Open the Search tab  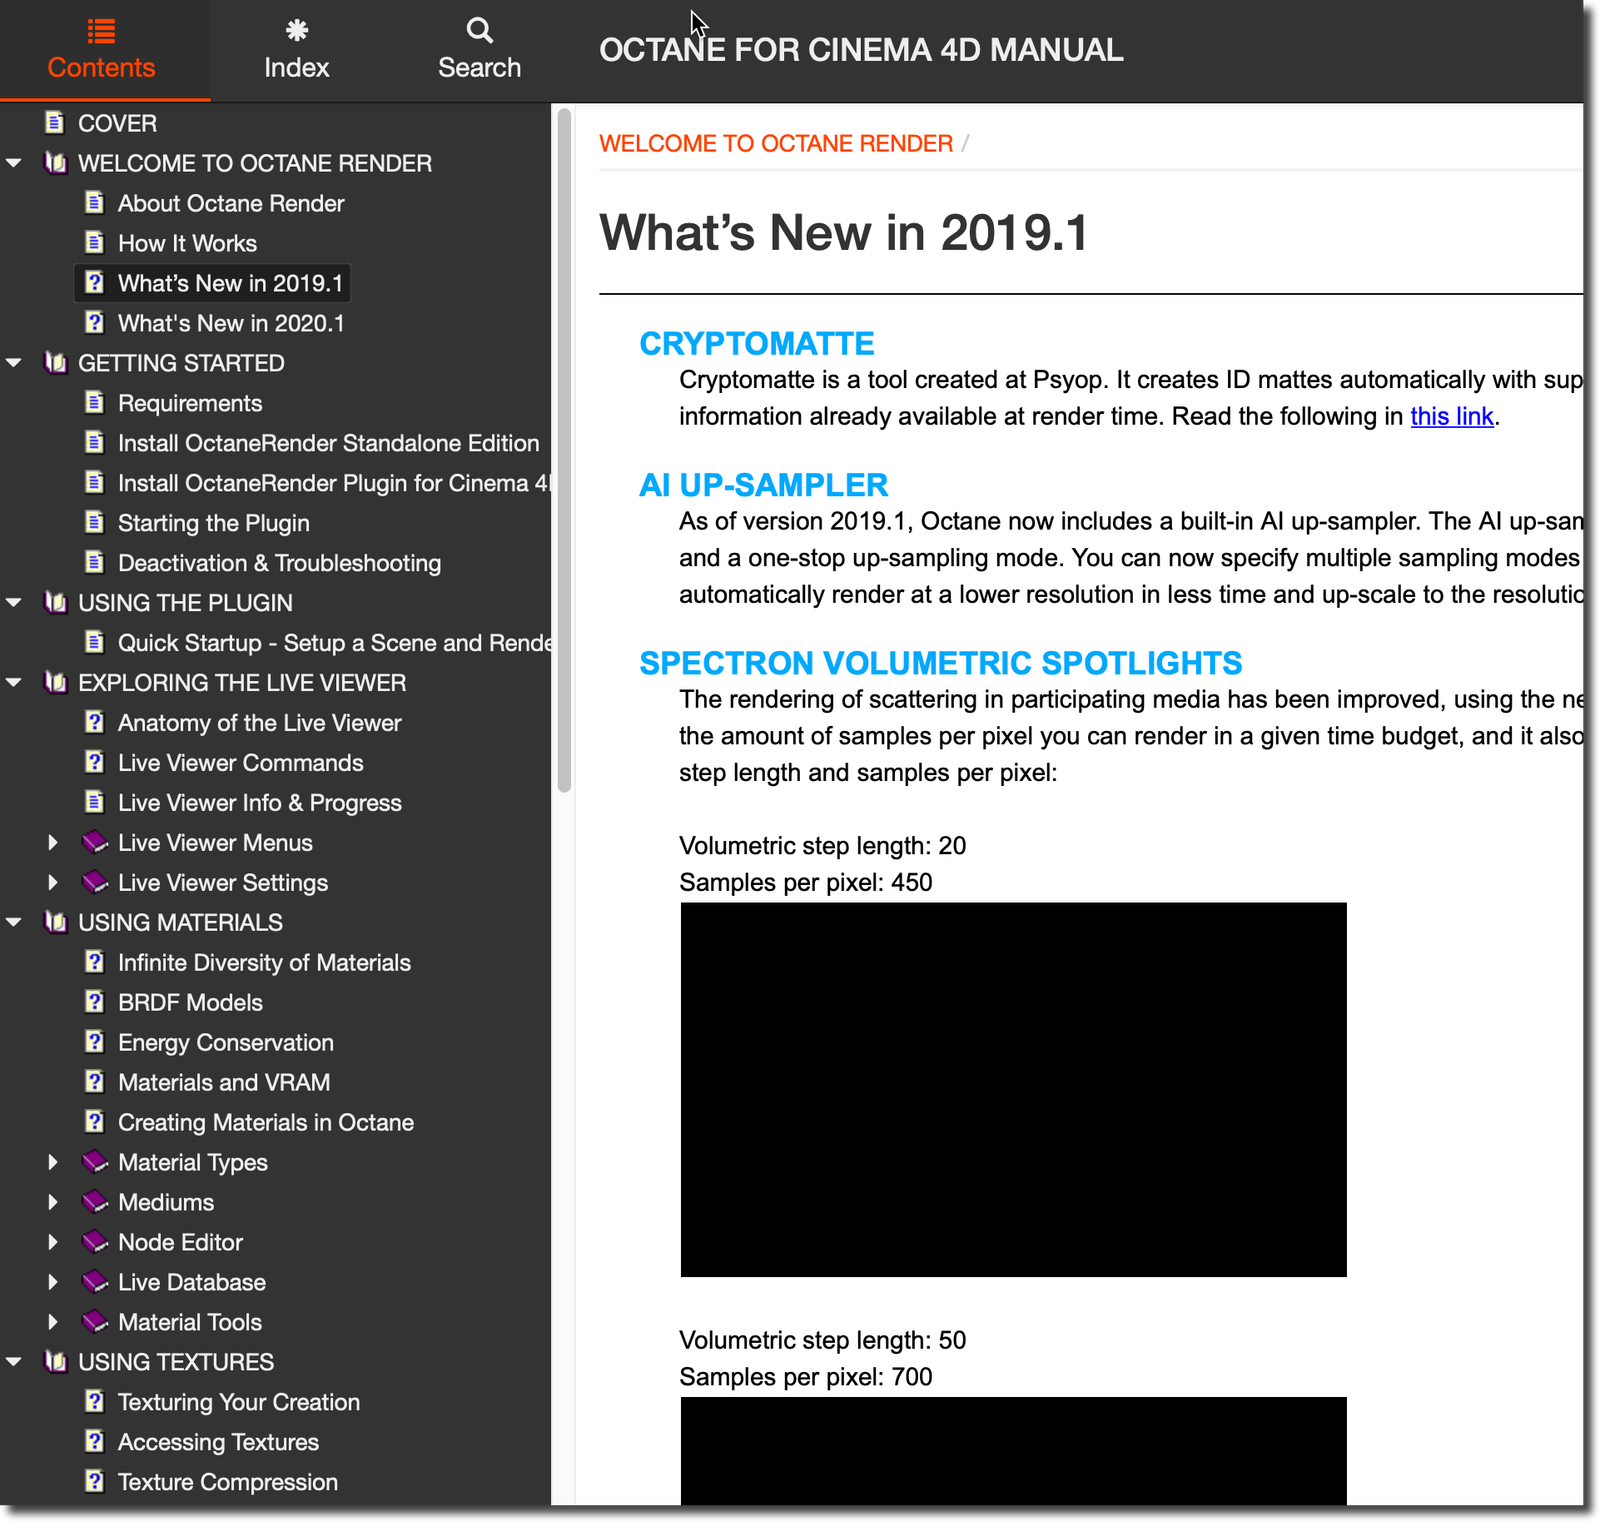point(480,50)
